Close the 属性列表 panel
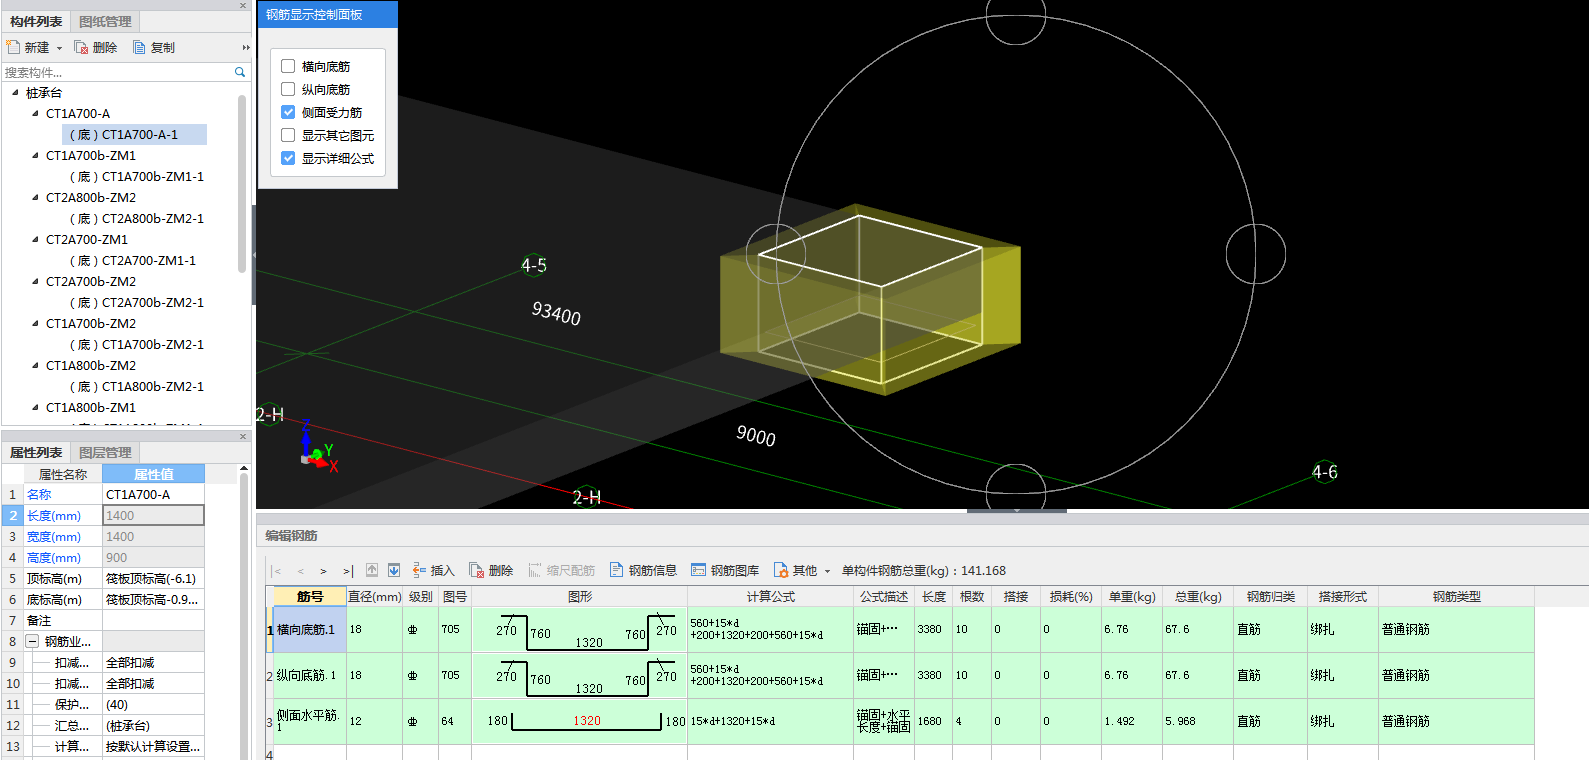The height and width of the screenshot is (760, 1589). (x=243, y=437)
